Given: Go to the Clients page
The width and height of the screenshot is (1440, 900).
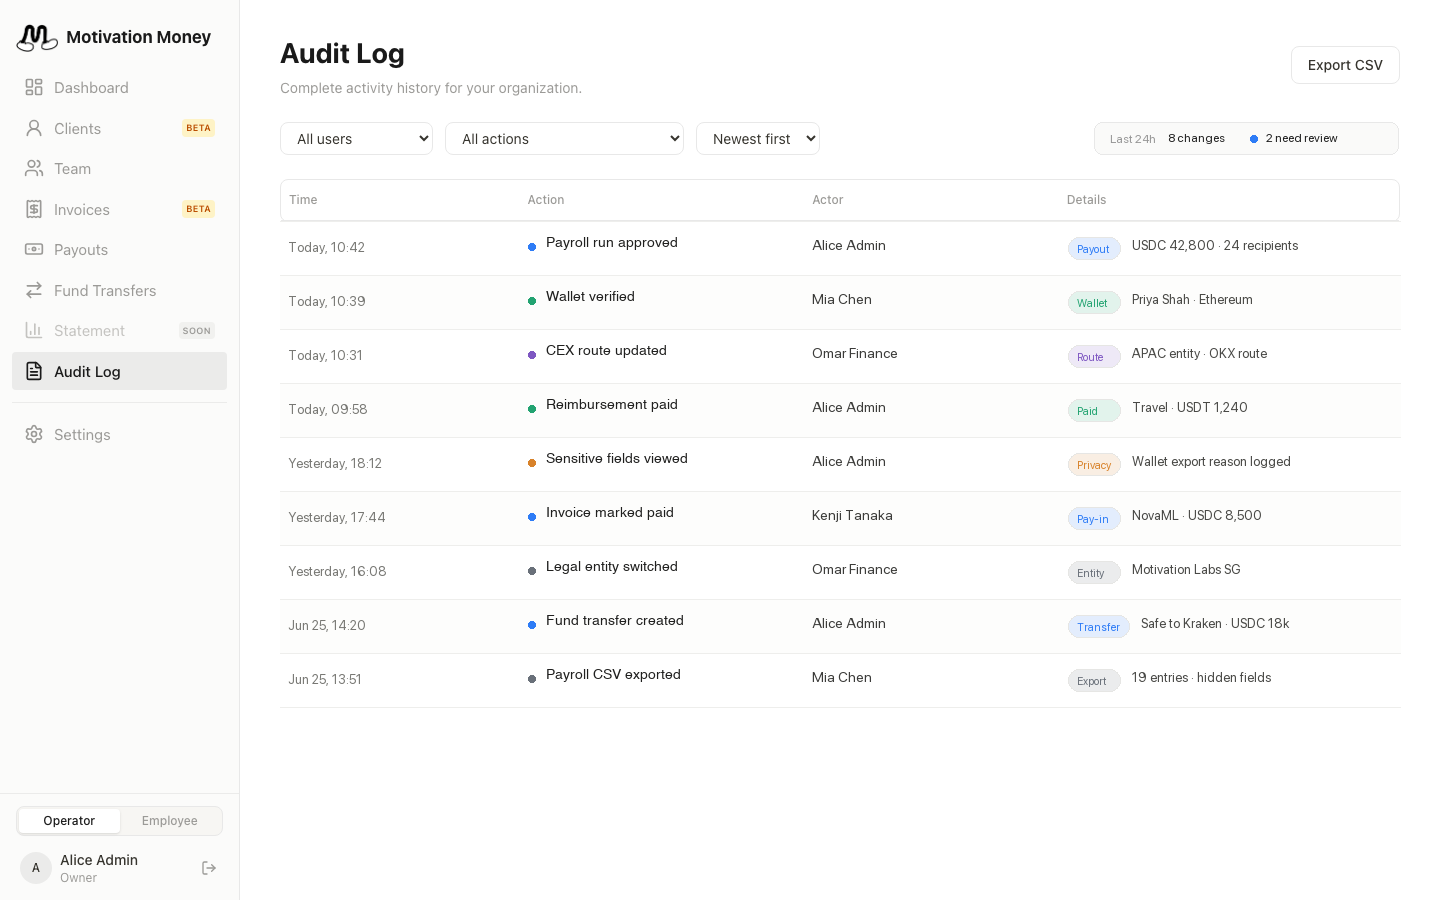Looking at the screenshot, I should point(119,128).
